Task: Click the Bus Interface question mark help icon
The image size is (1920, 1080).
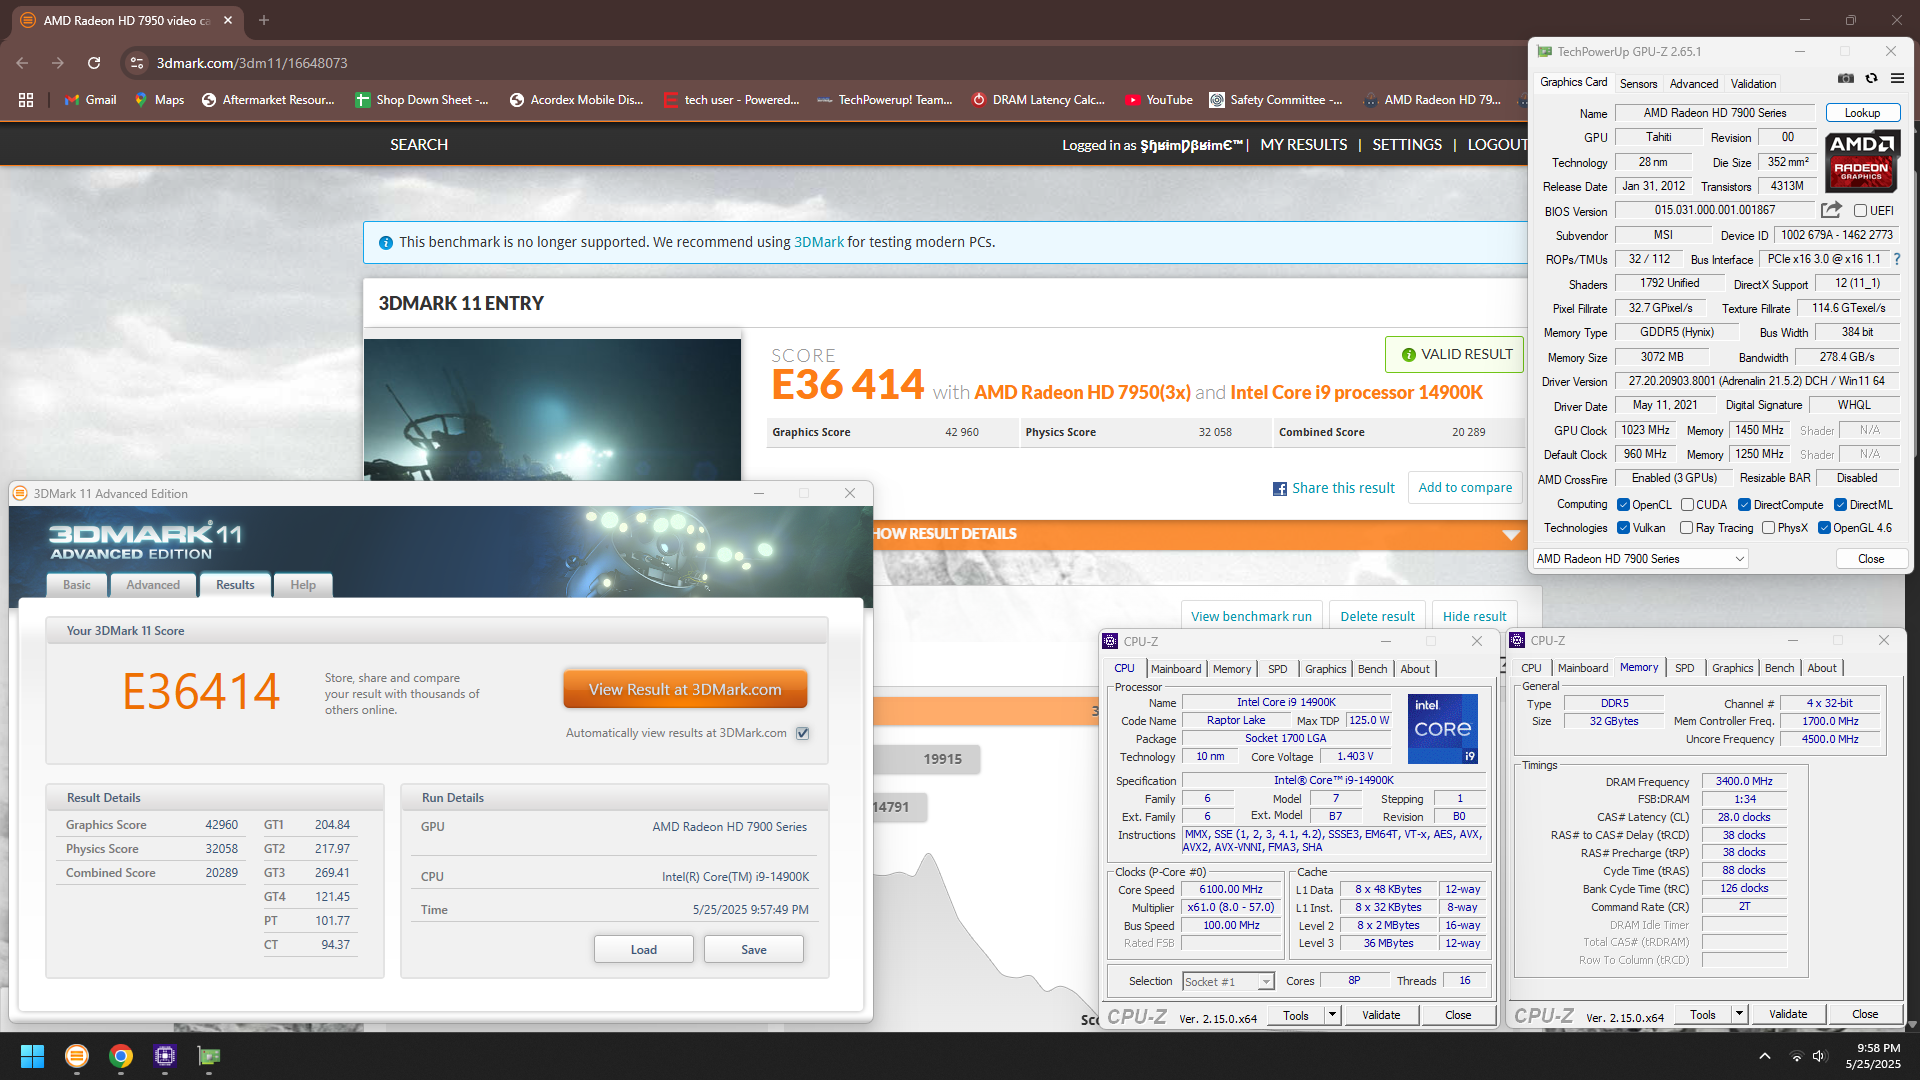Action: (1896, 259)
